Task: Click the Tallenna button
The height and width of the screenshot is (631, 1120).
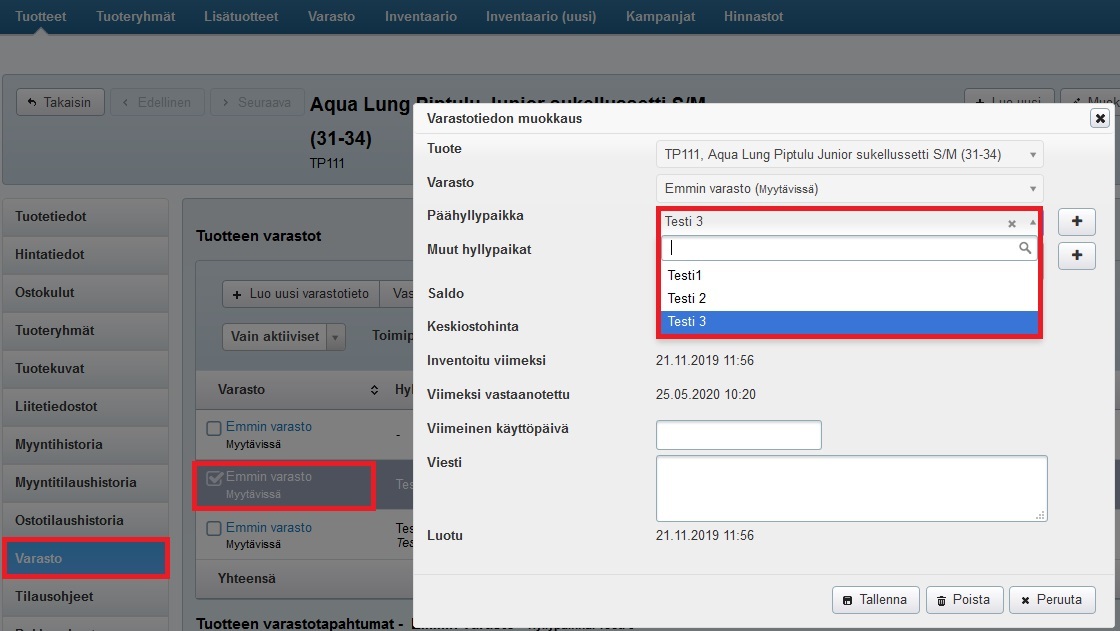Action: (875, 600)
